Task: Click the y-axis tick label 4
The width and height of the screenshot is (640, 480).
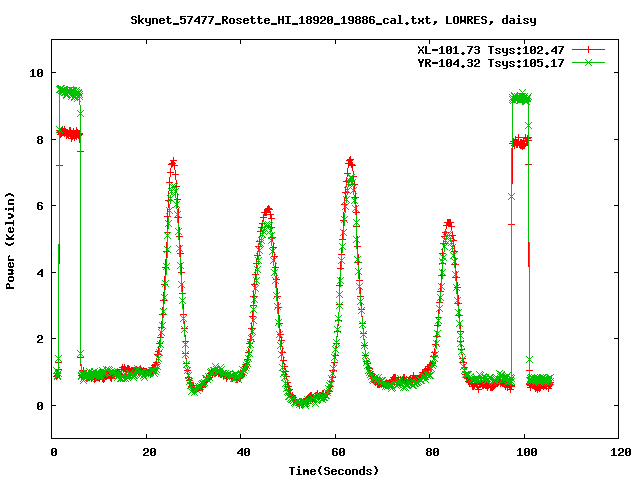Action: point(40,273)
